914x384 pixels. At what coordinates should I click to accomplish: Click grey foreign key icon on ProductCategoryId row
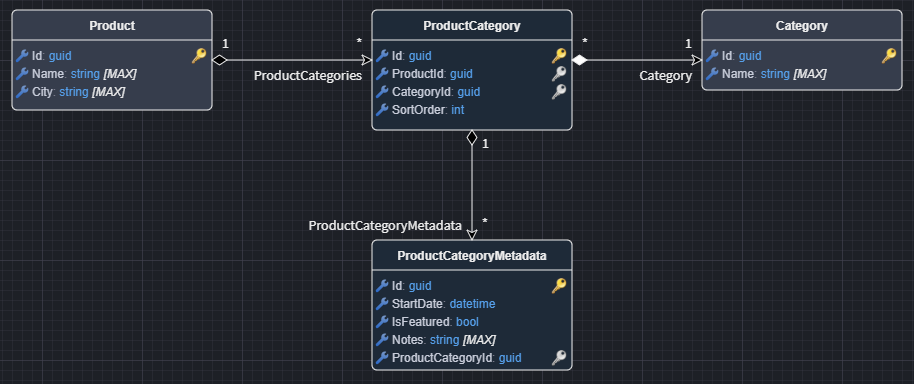[x=559, y=358]
